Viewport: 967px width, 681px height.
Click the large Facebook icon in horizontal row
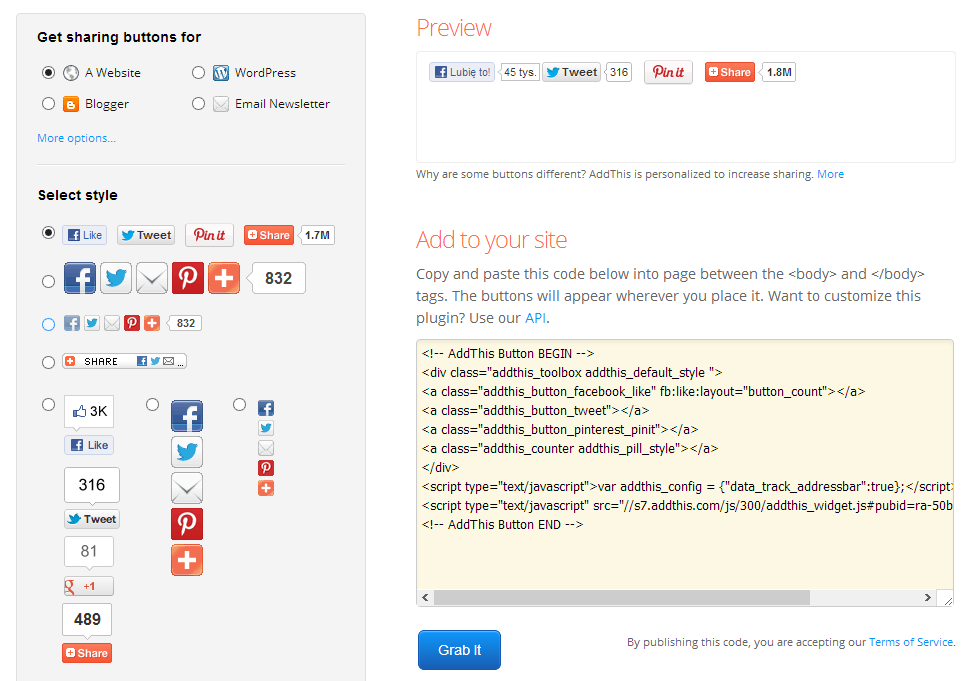80,278
